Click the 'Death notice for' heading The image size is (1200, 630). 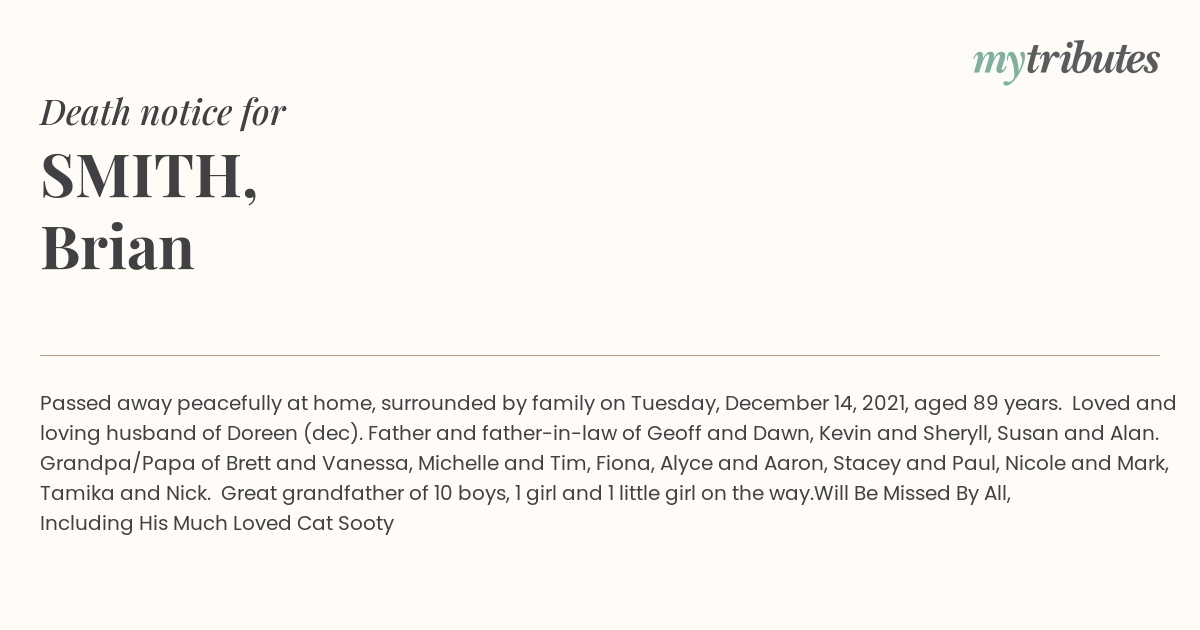pos(163,113)
